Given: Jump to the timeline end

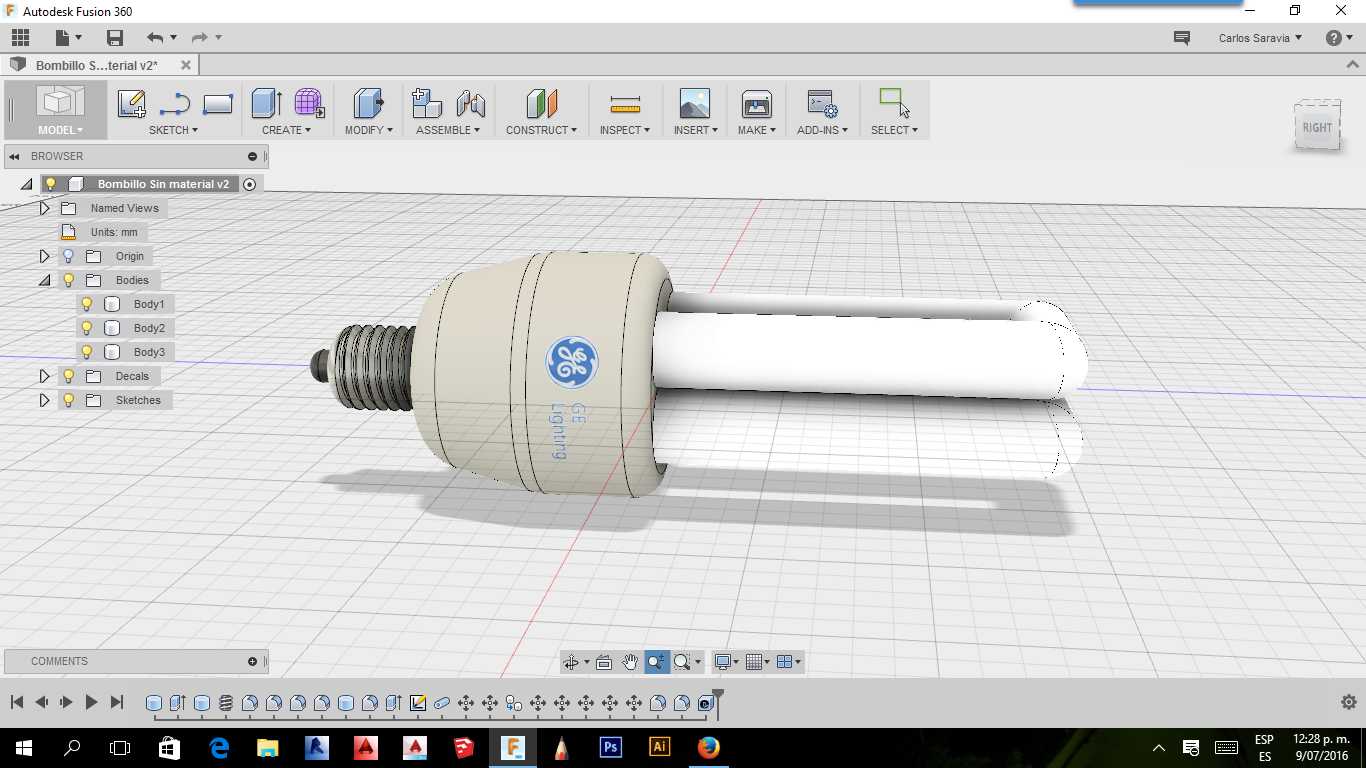Looking at the screenshot, I should tap(116, 703).
